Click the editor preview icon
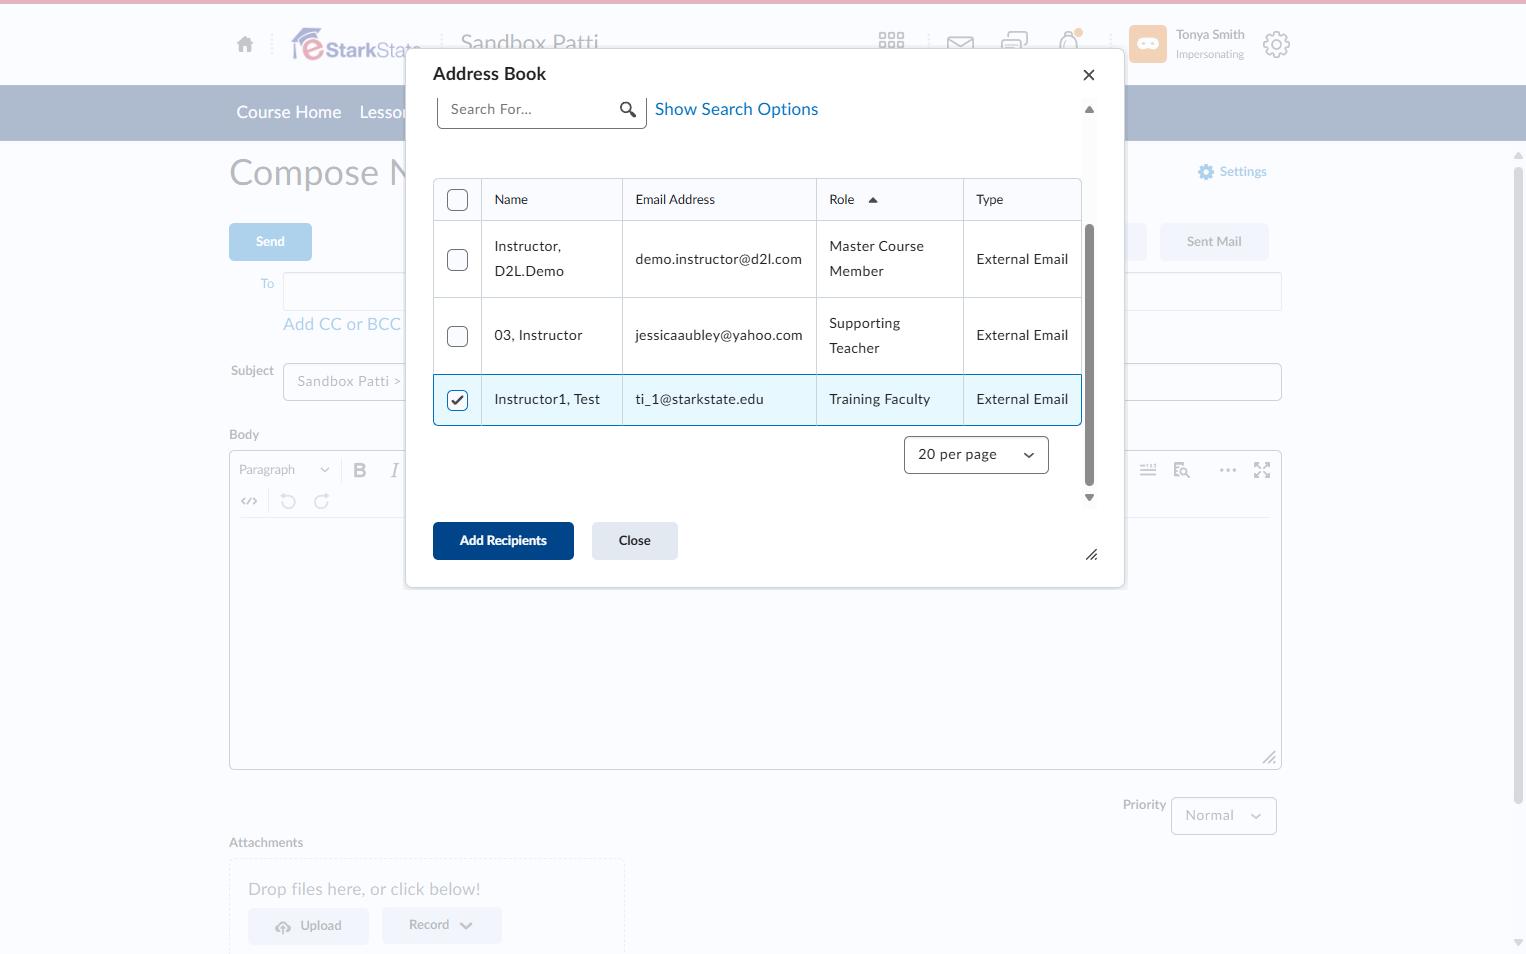This screenshot has height=954, width=1526. click(1182, 470)
